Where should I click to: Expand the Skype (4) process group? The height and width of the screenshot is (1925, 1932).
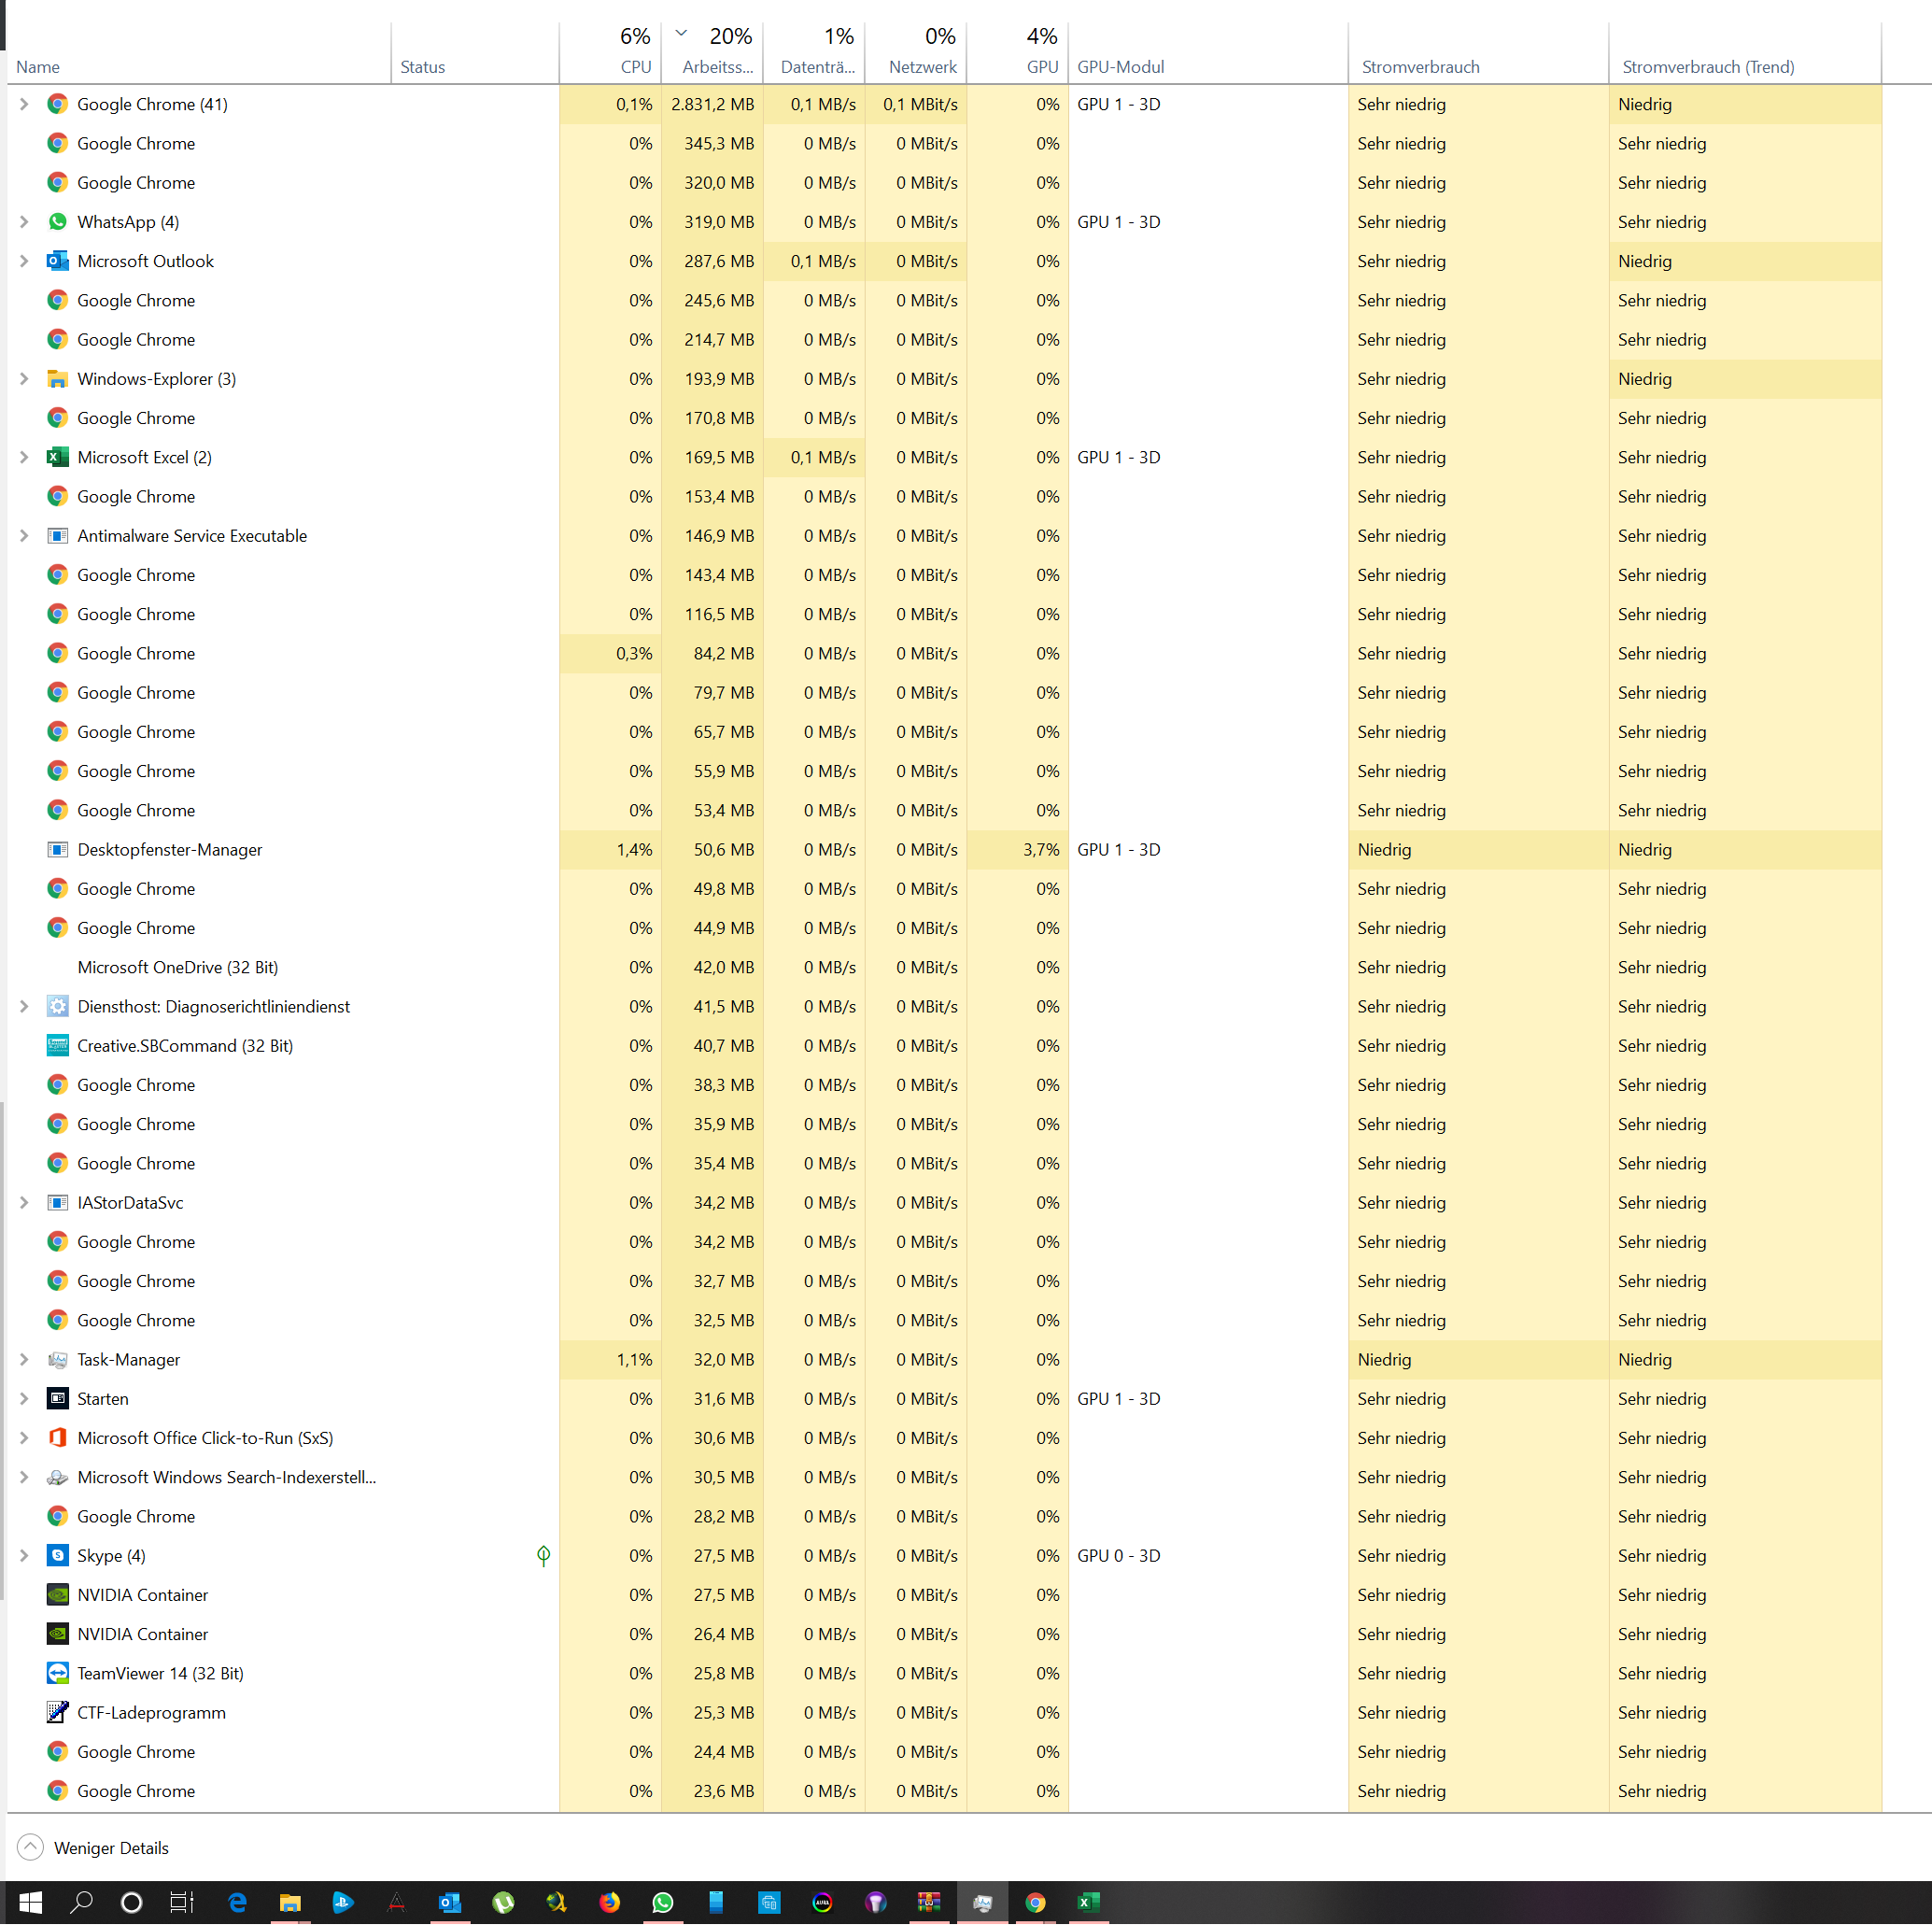pos(24,1556)
